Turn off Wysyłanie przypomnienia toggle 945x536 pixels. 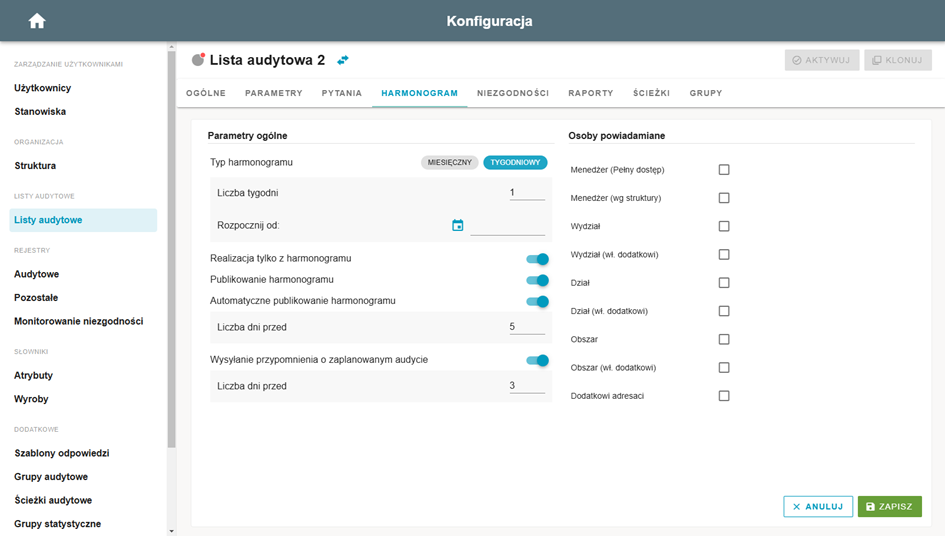pyautogui.click(x=537, y=360)
